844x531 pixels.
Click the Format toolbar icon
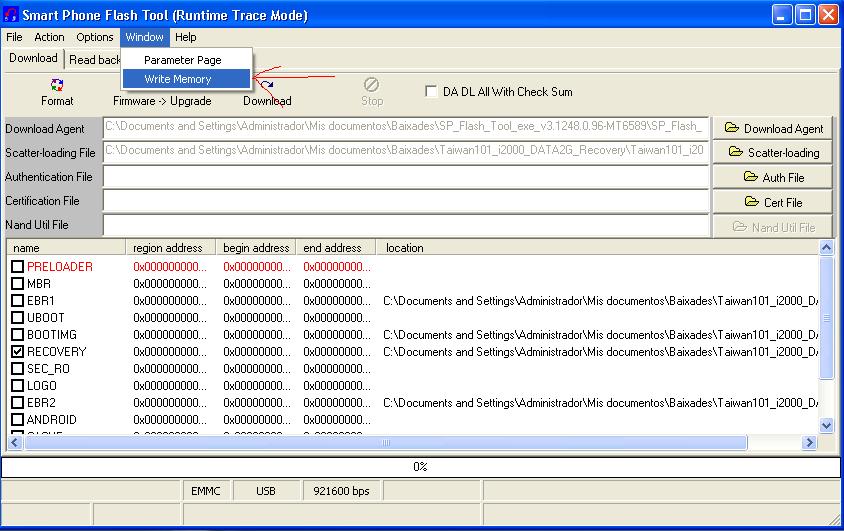(x=57, y=85)
